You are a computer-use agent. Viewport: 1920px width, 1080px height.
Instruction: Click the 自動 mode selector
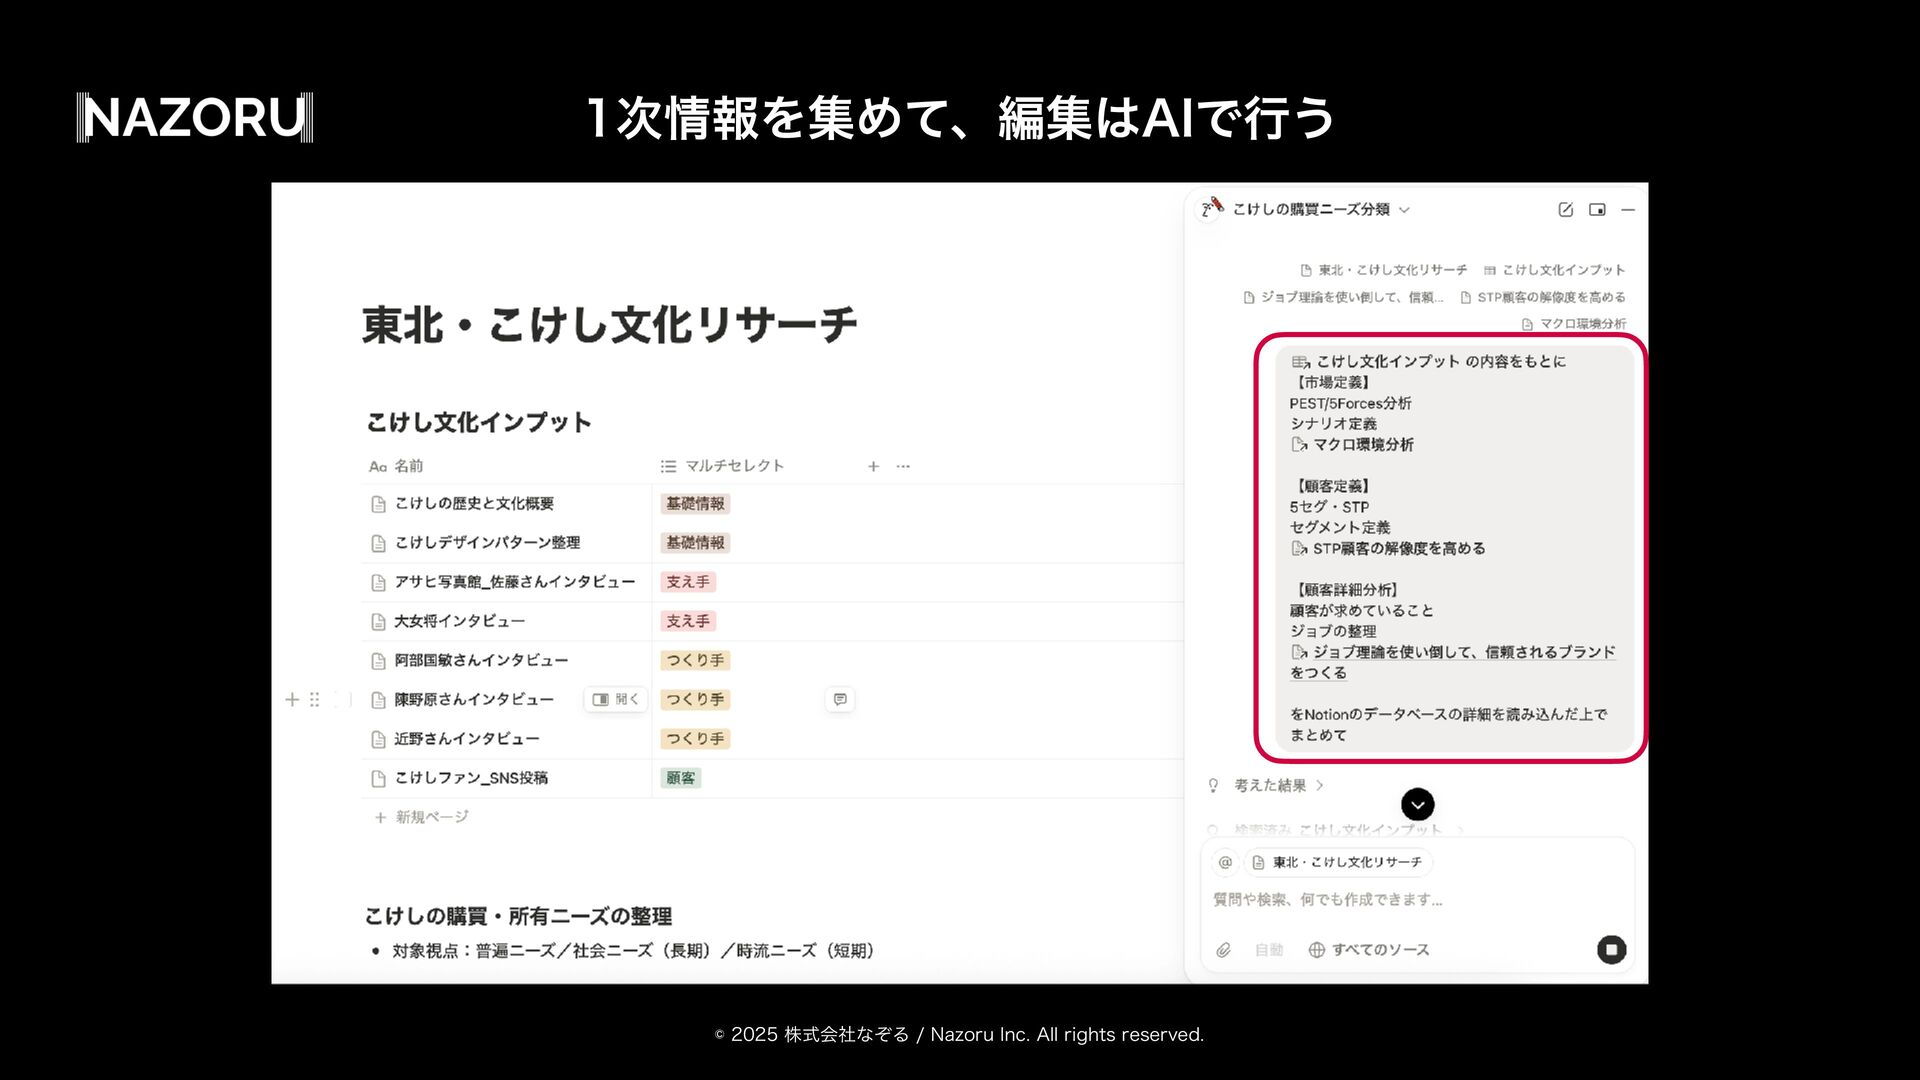tap(1268, 950)
